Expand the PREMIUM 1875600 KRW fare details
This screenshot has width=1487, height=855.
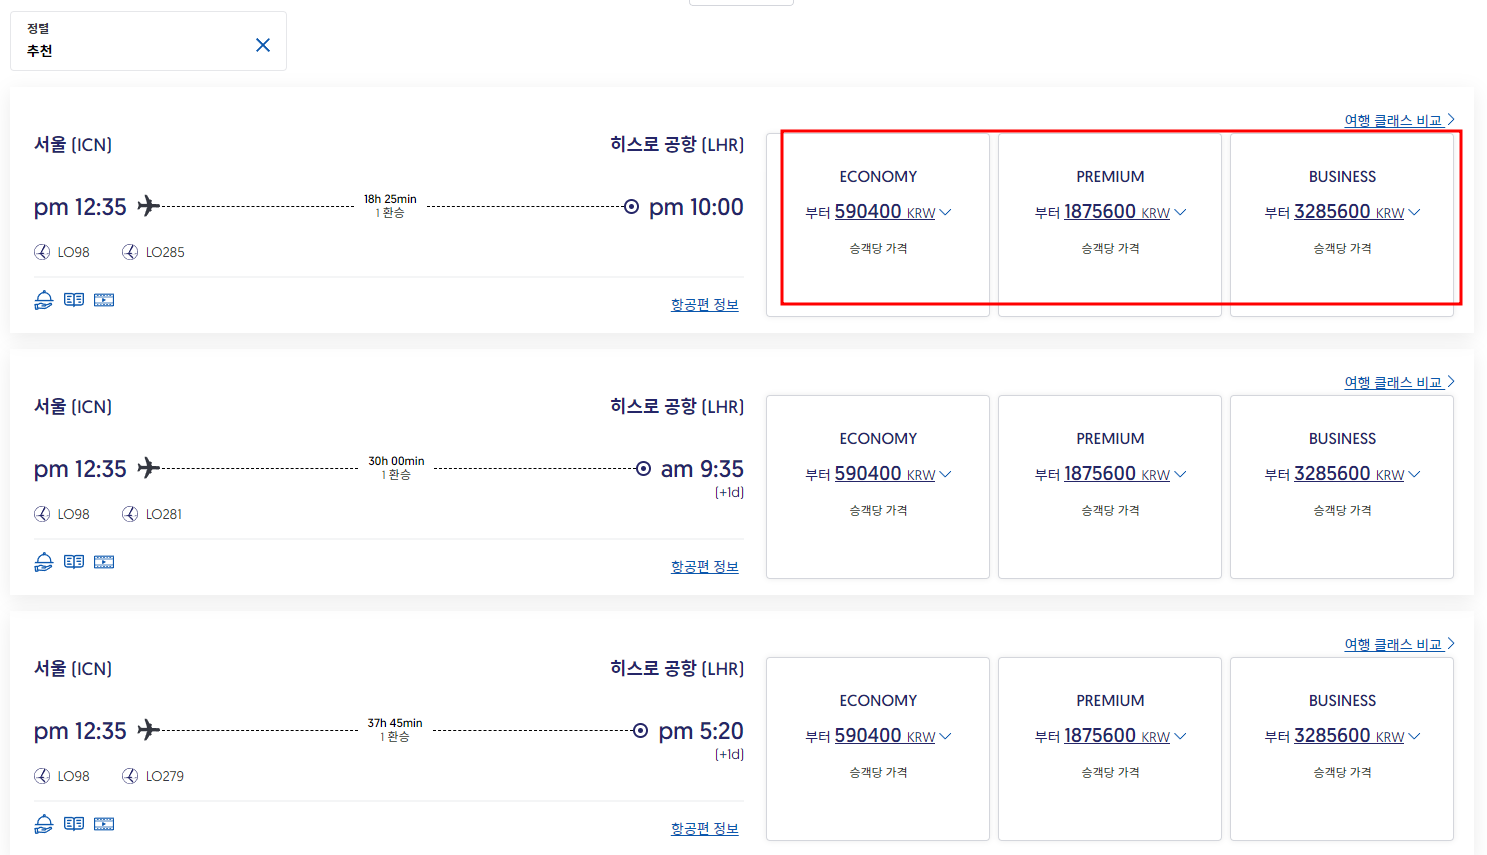click(1180, 211)
